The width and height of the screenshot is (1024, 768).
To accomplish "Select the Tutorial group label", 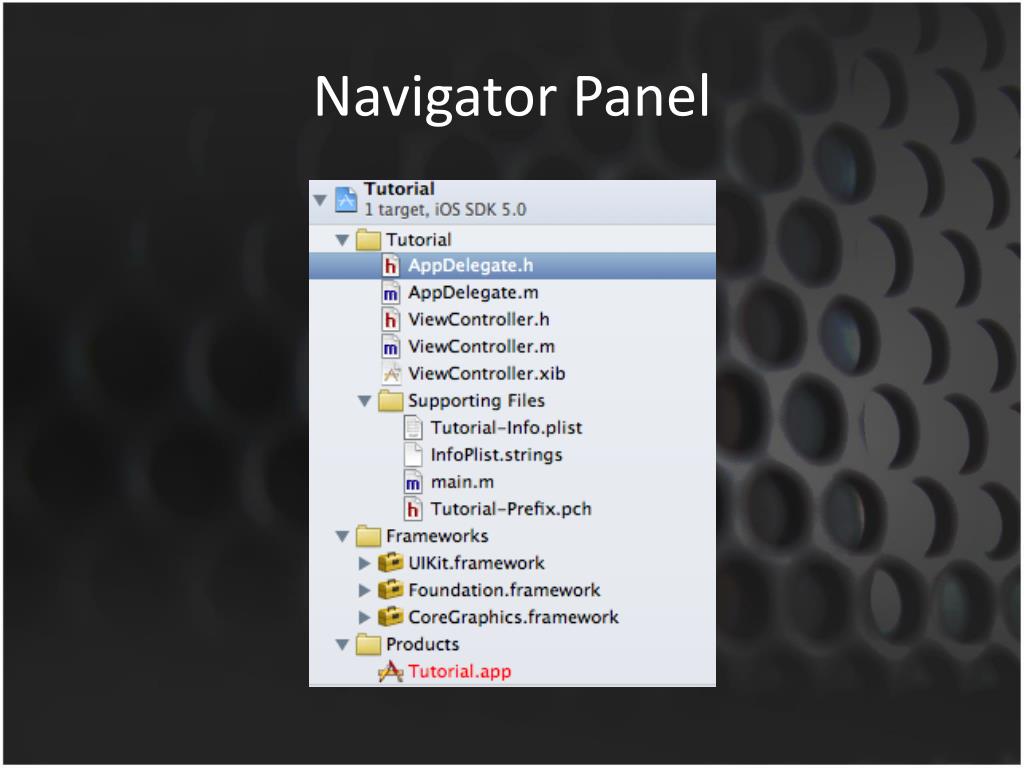I will 419,240.
